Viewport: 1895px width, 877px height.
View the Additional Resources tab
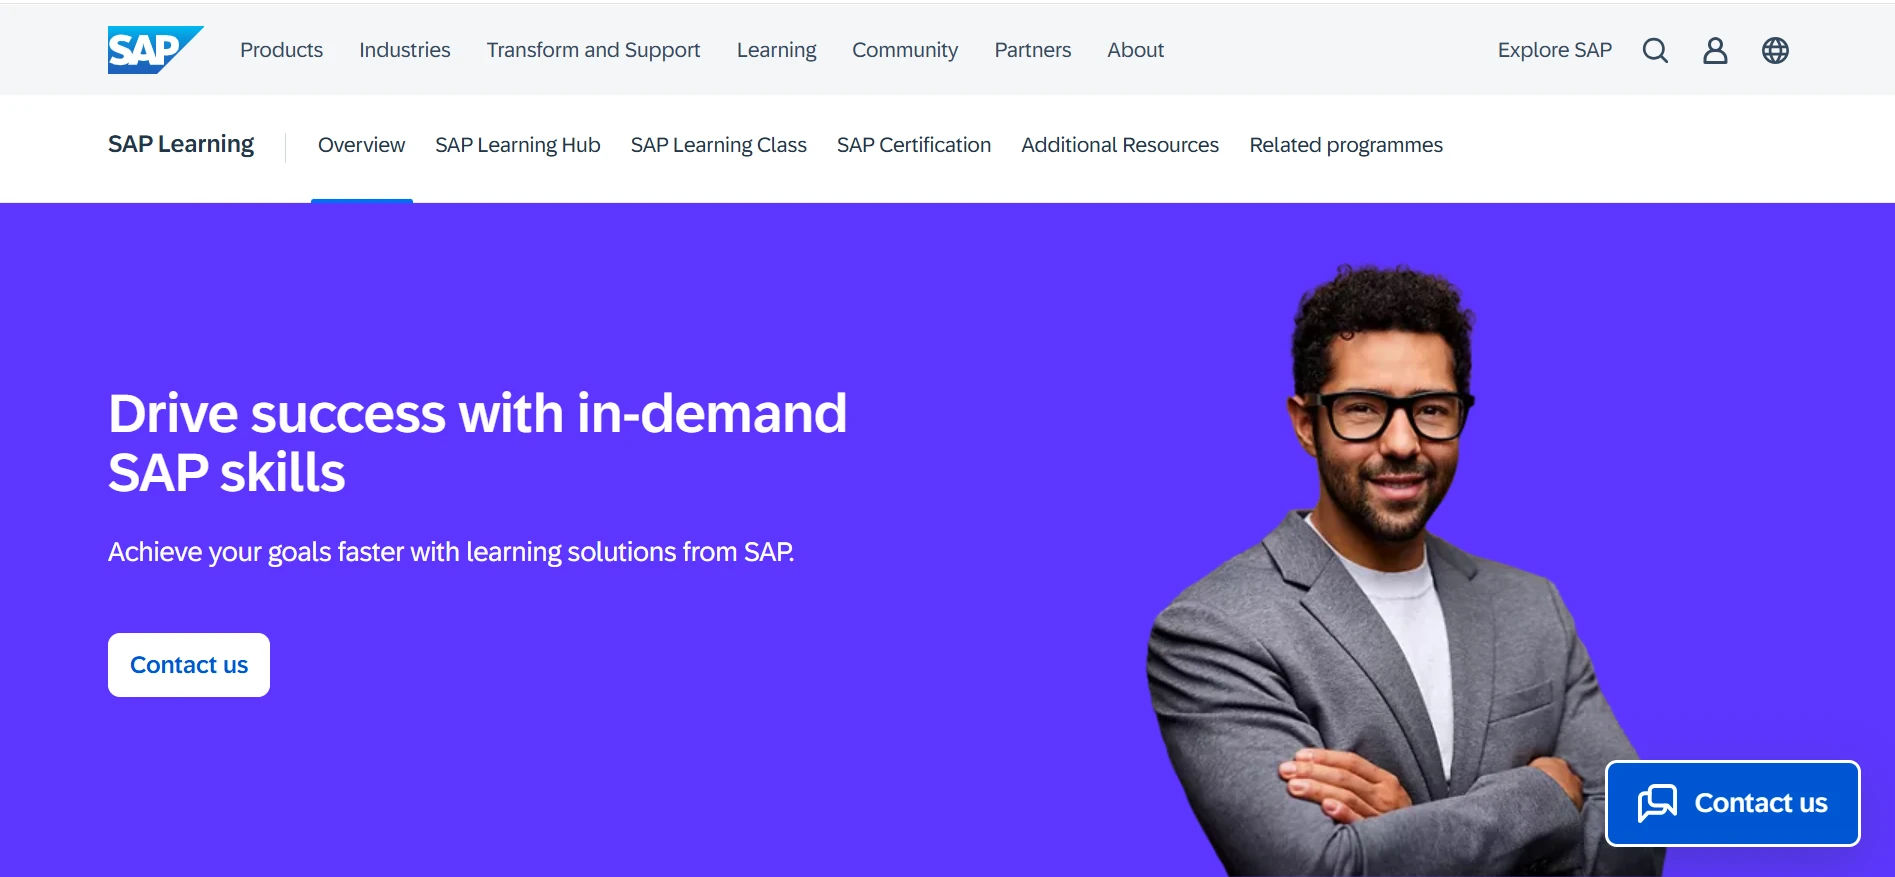coord(1120,145)
